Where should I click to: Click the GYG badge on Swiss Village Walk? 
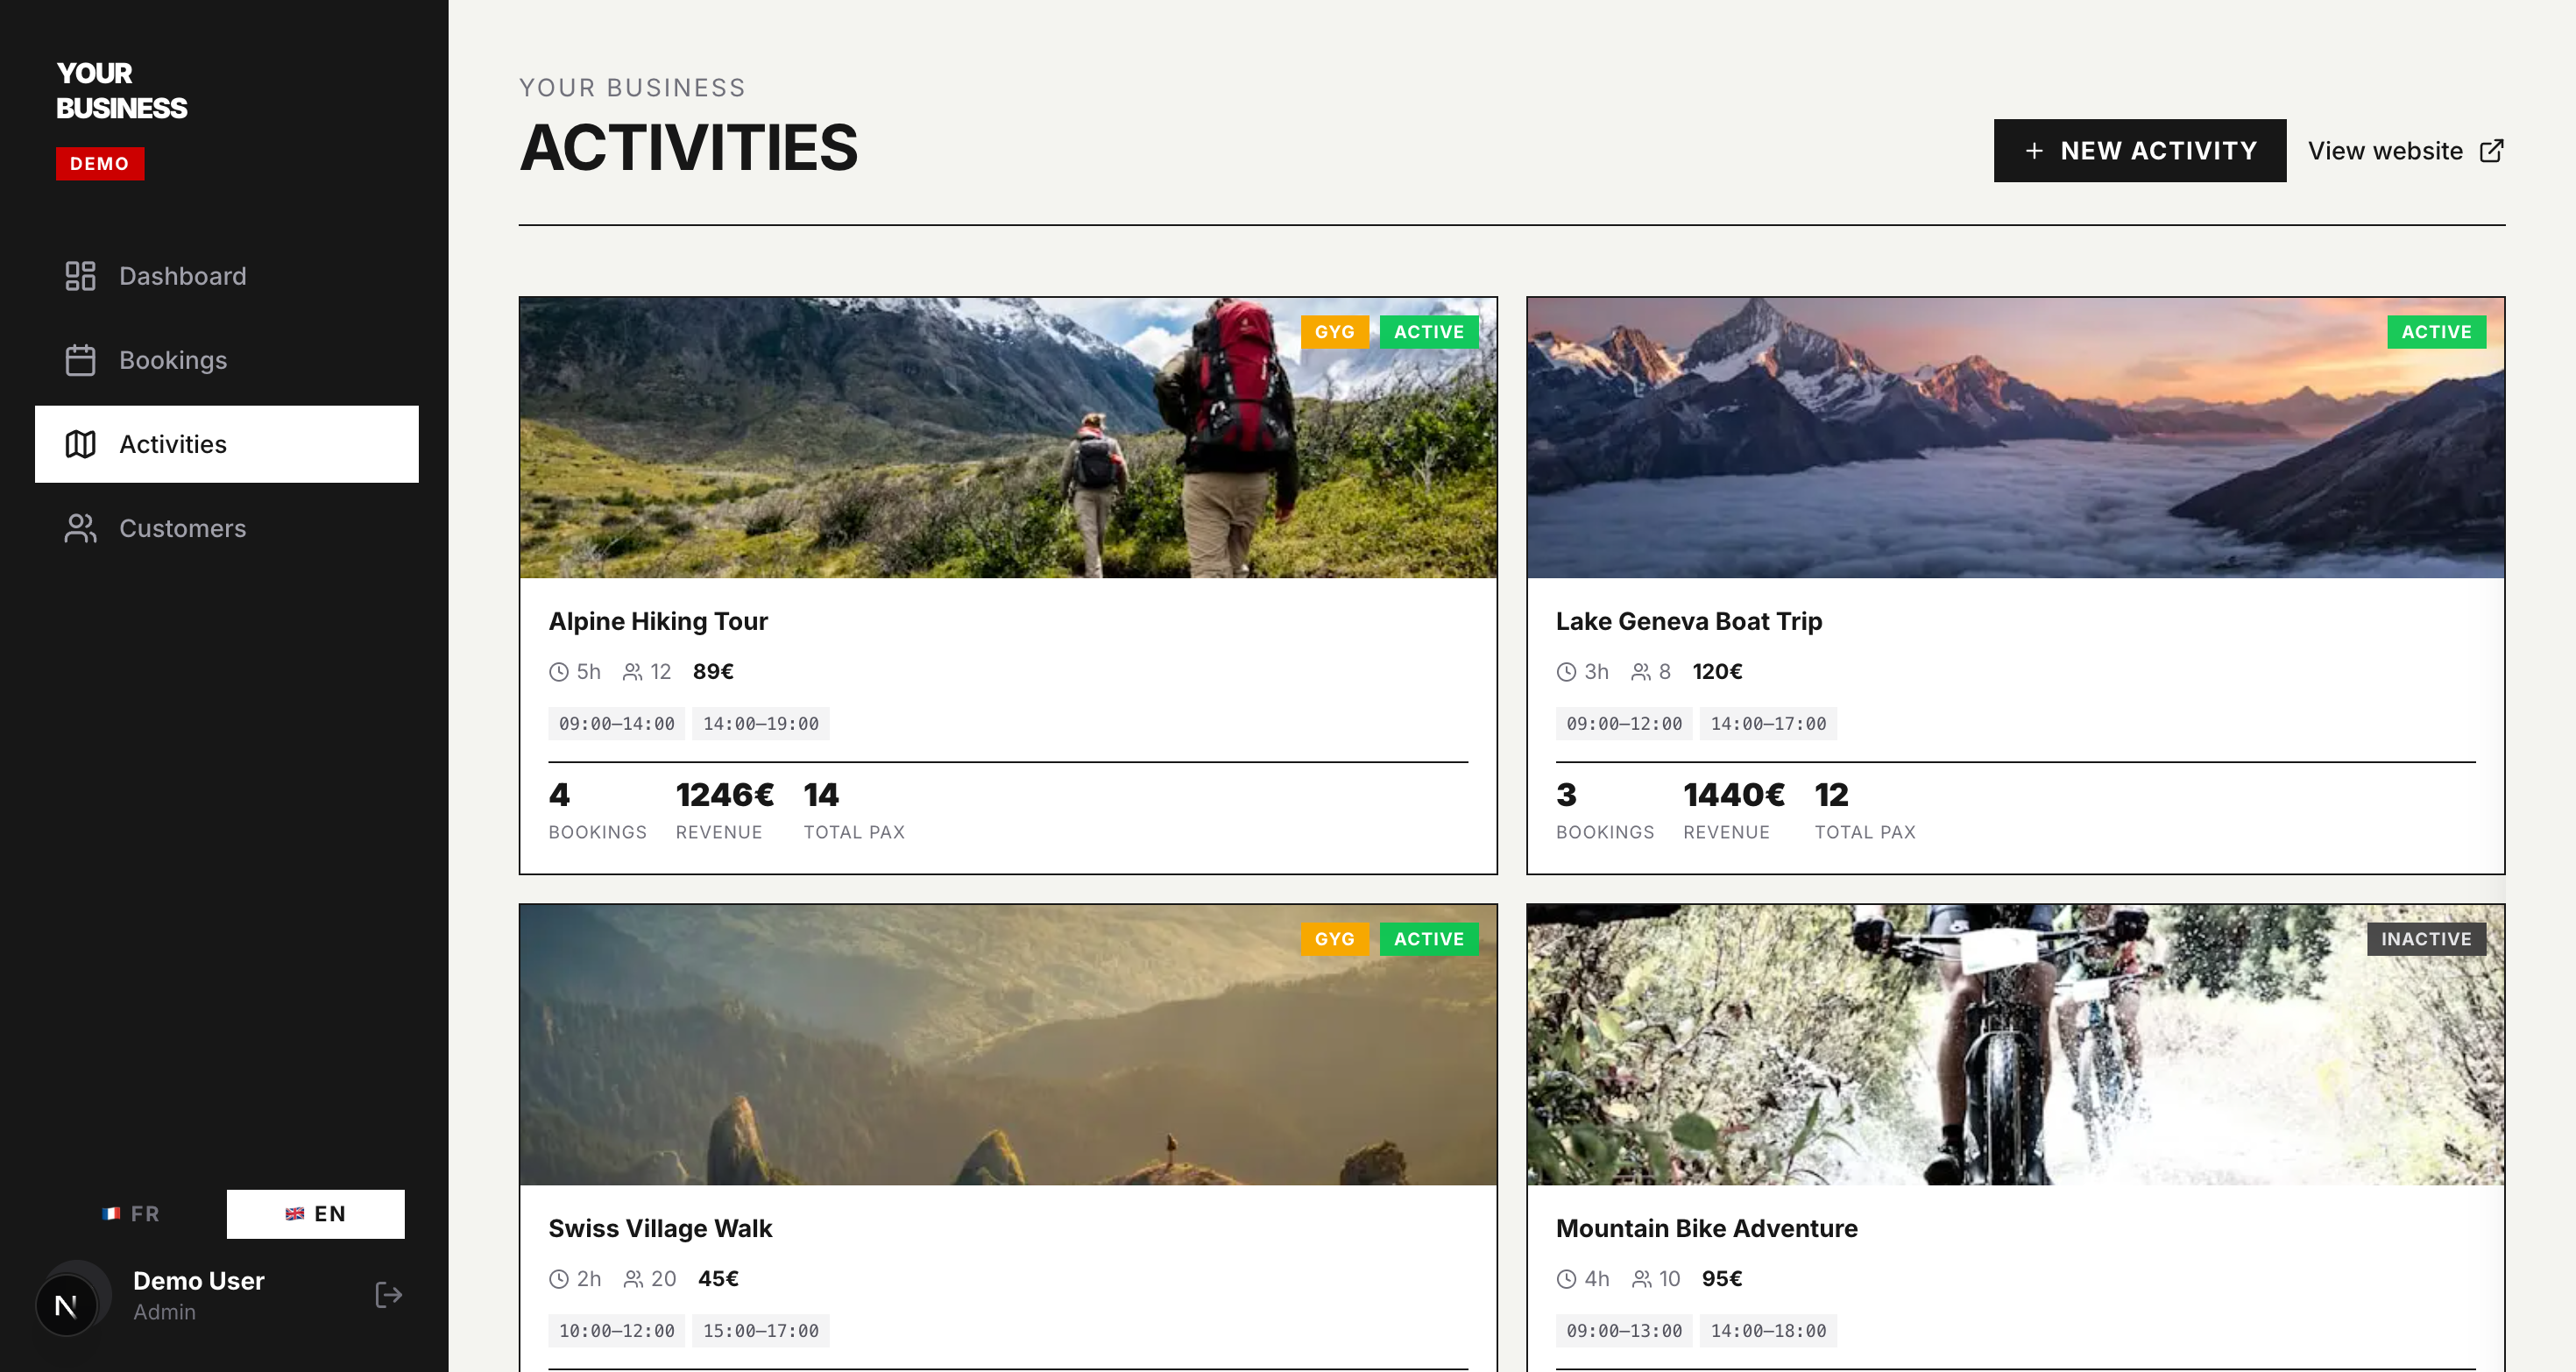coord(1334,939)
